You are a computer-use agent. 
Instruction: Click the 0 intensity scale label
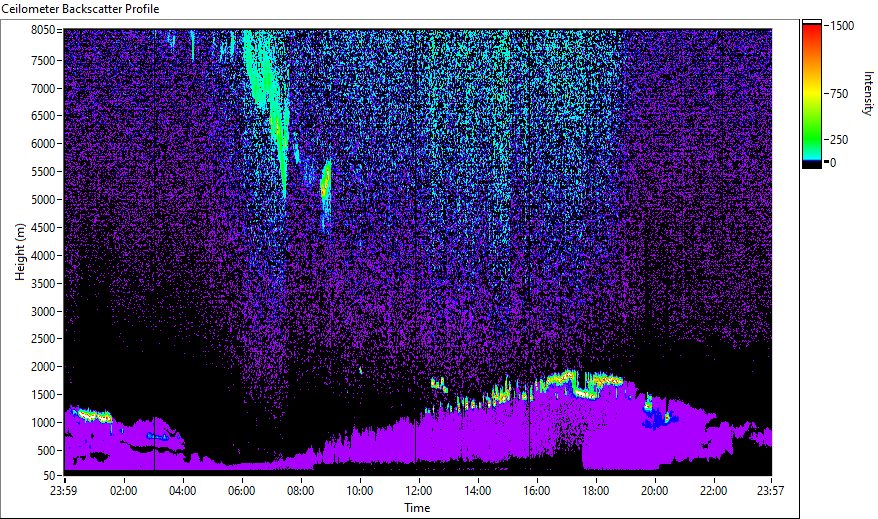(x=833, y=163)
